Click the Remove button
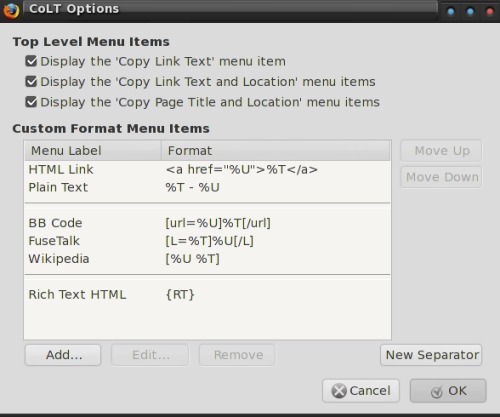Image resolution: width=500 pixels, height=417 pixels. [237, 355]
